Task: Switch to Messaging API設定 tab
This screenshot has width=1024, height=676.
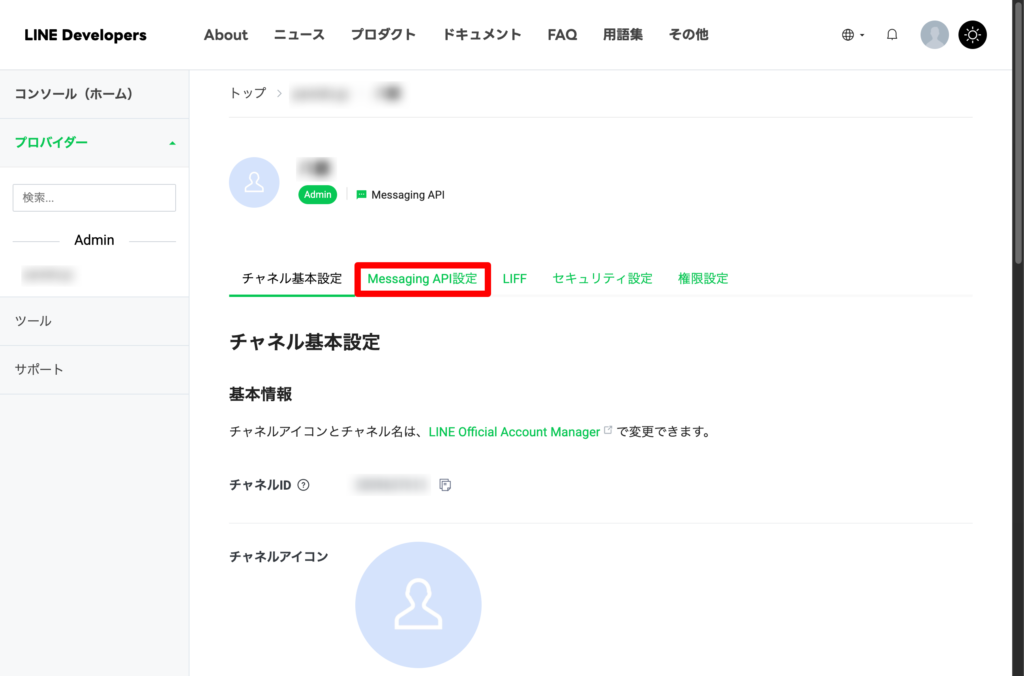Action: pyautogui.click(x=422, y=279)
